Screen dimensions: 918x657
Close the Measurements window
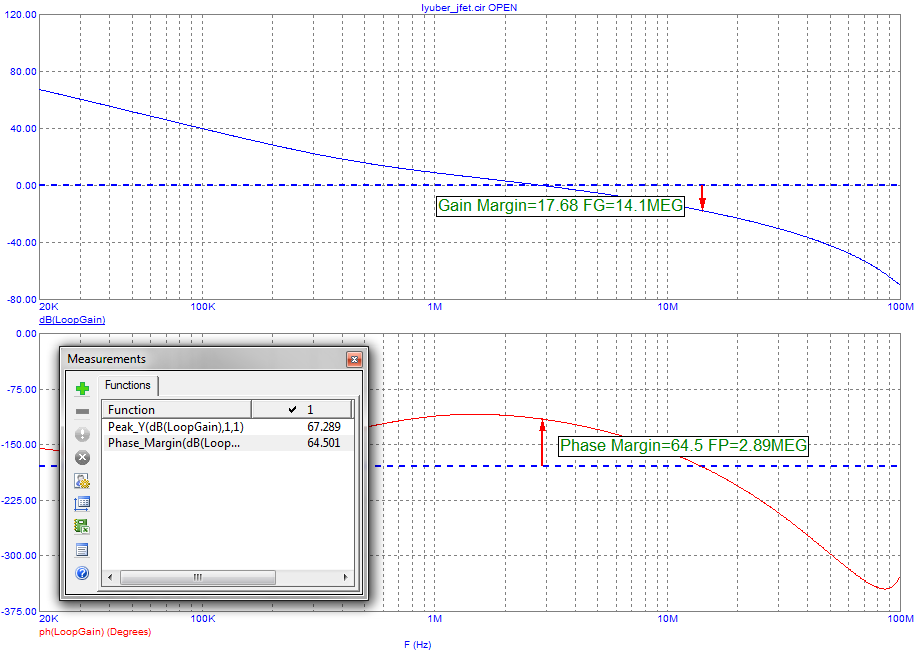pyautogui.click(x=354, y=359)
